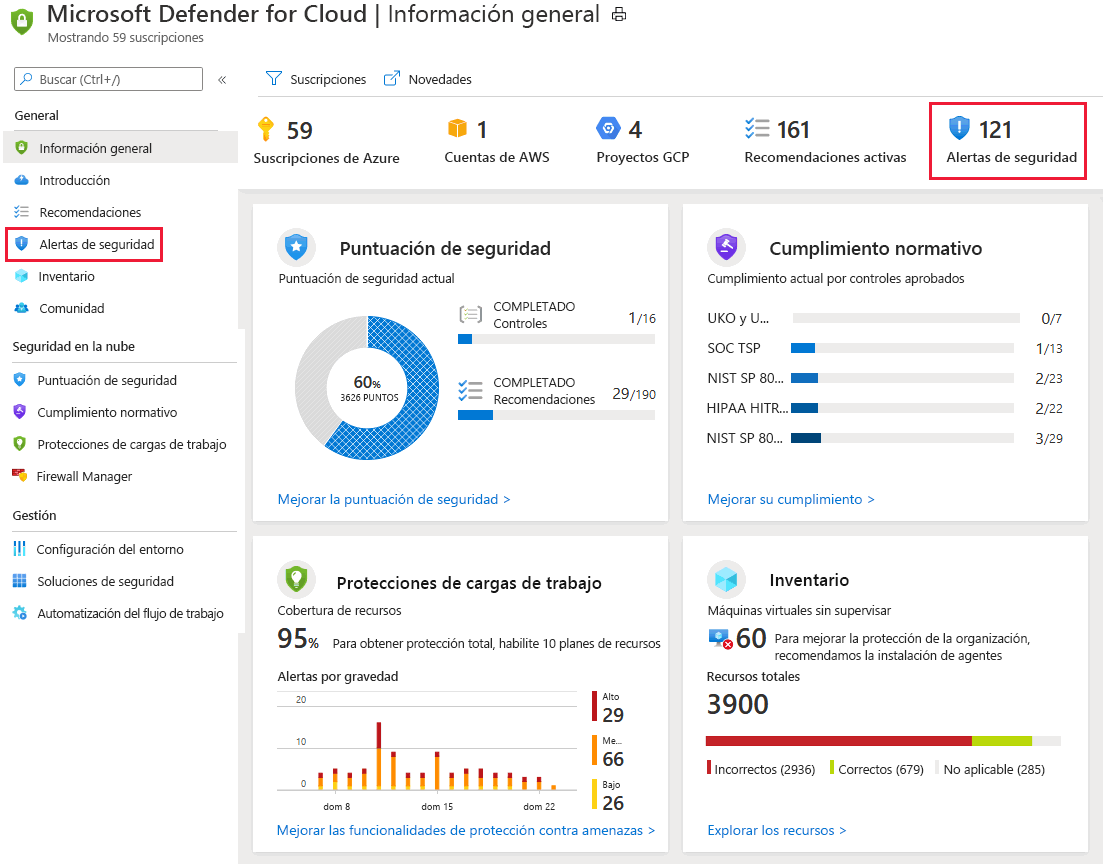Click the total resources health bar
The width and height of the screenshot is (1103, 864).
coord(884,741)
